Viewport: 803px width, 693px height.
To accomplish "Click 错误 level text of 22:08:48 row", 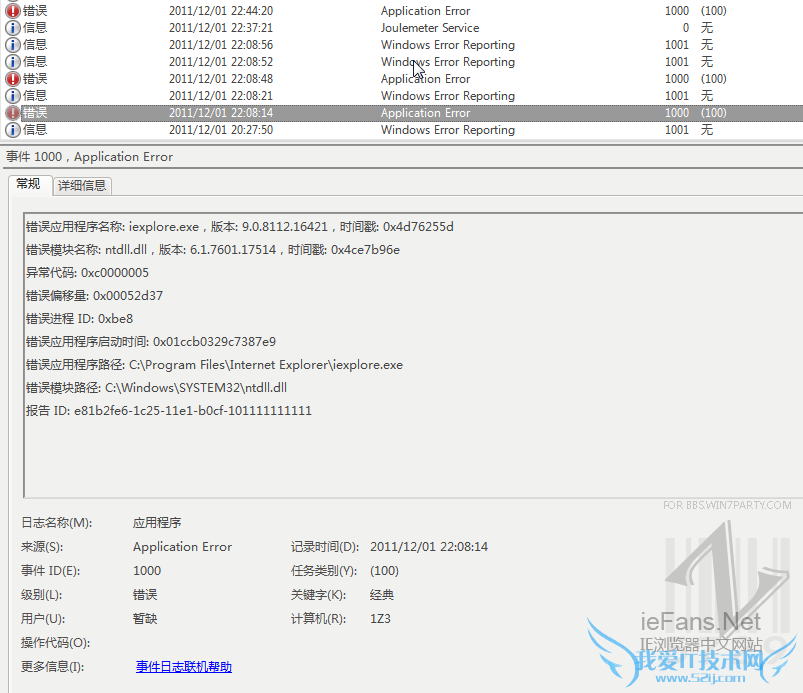I will (35, 79).
